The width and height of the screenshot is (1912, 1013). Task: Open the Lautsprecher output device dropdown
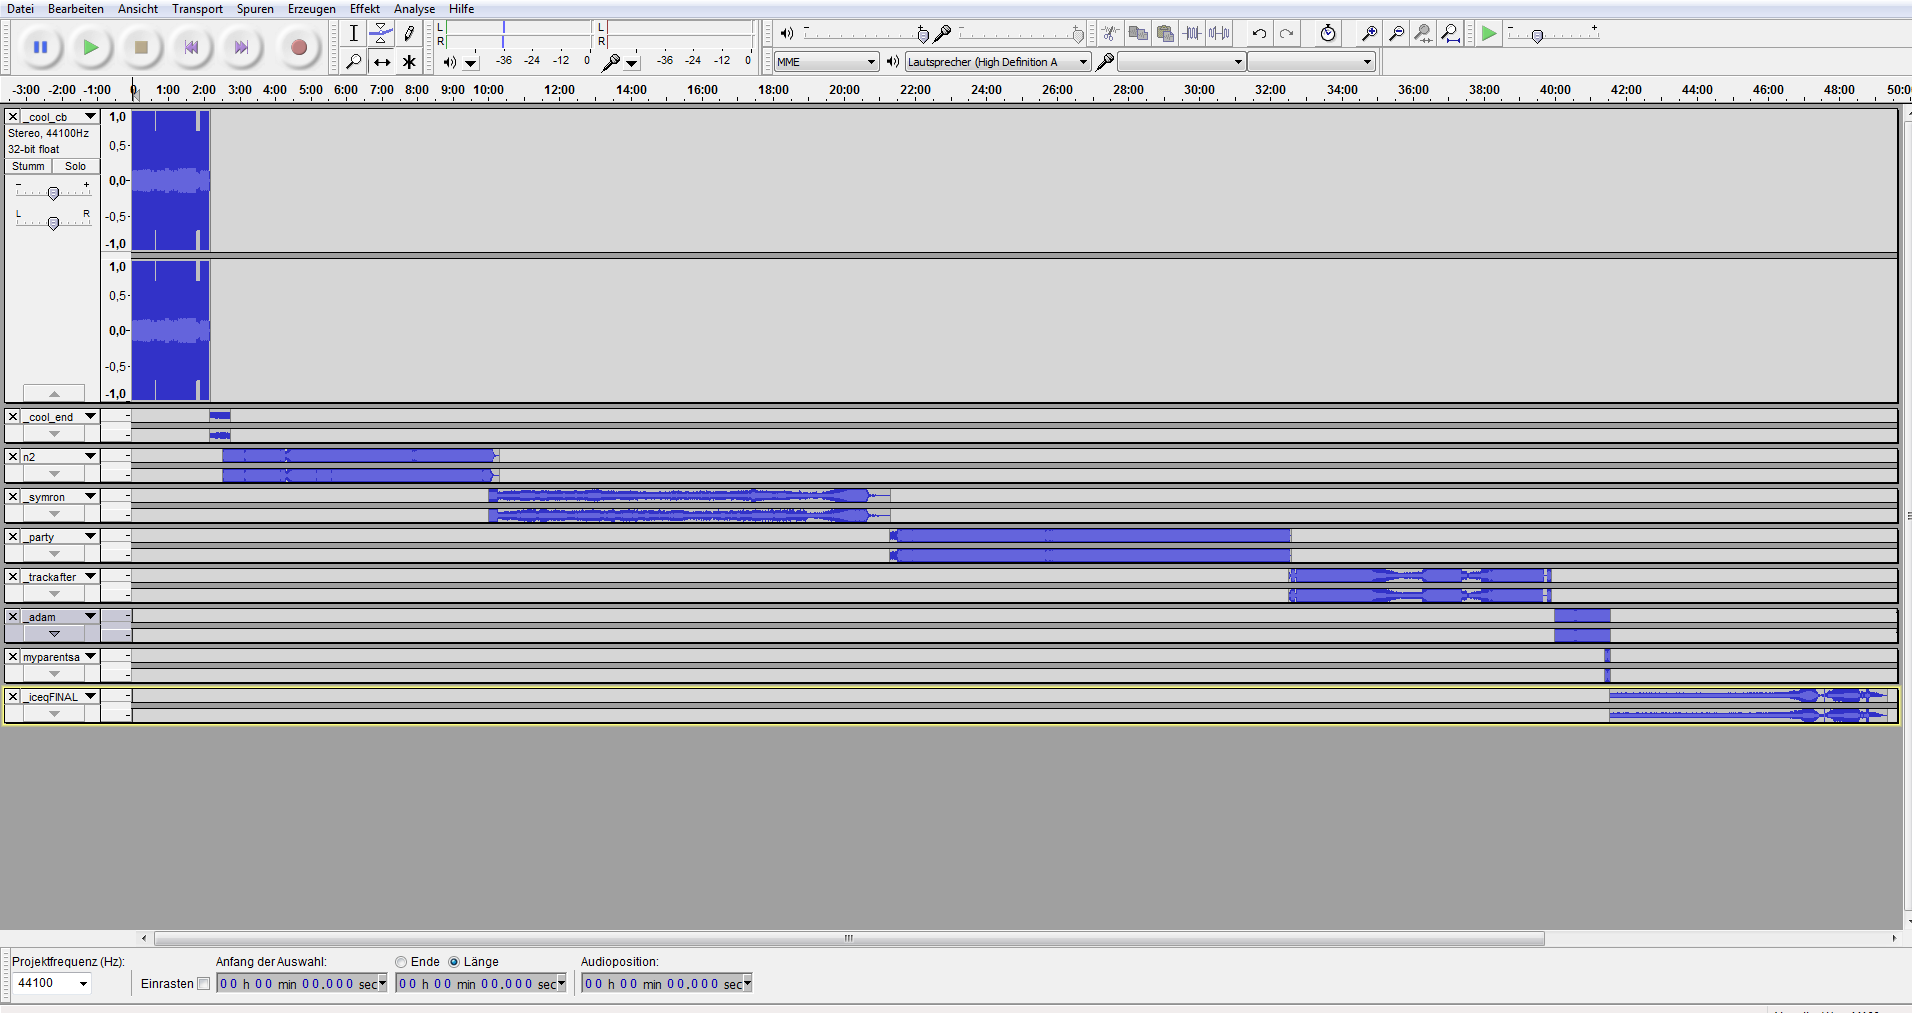click(x=997, y=62)
